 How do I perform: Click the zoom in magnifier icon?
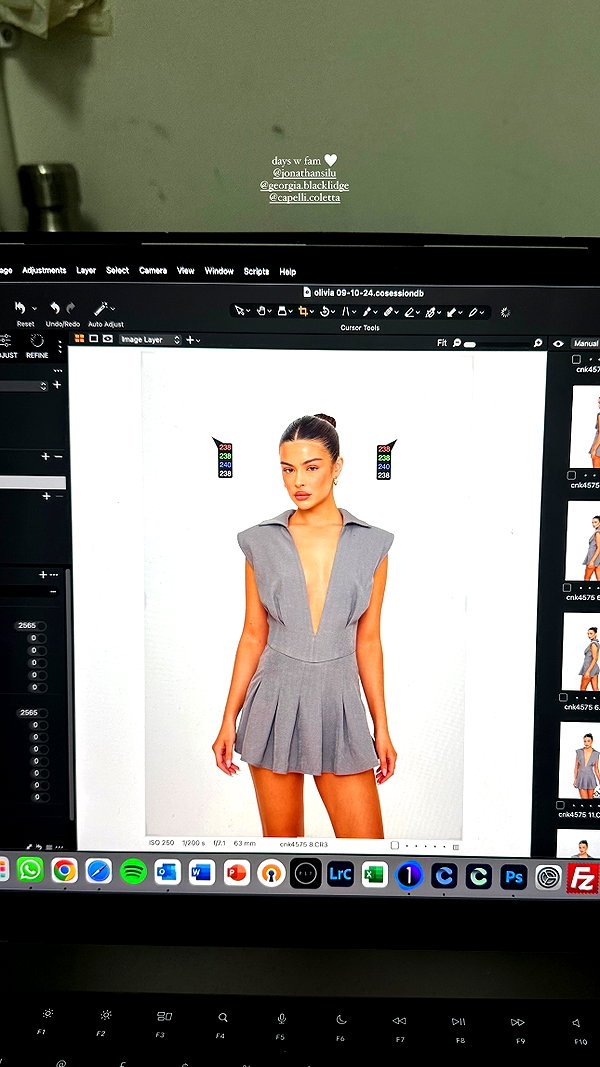(x=537, y=343)
